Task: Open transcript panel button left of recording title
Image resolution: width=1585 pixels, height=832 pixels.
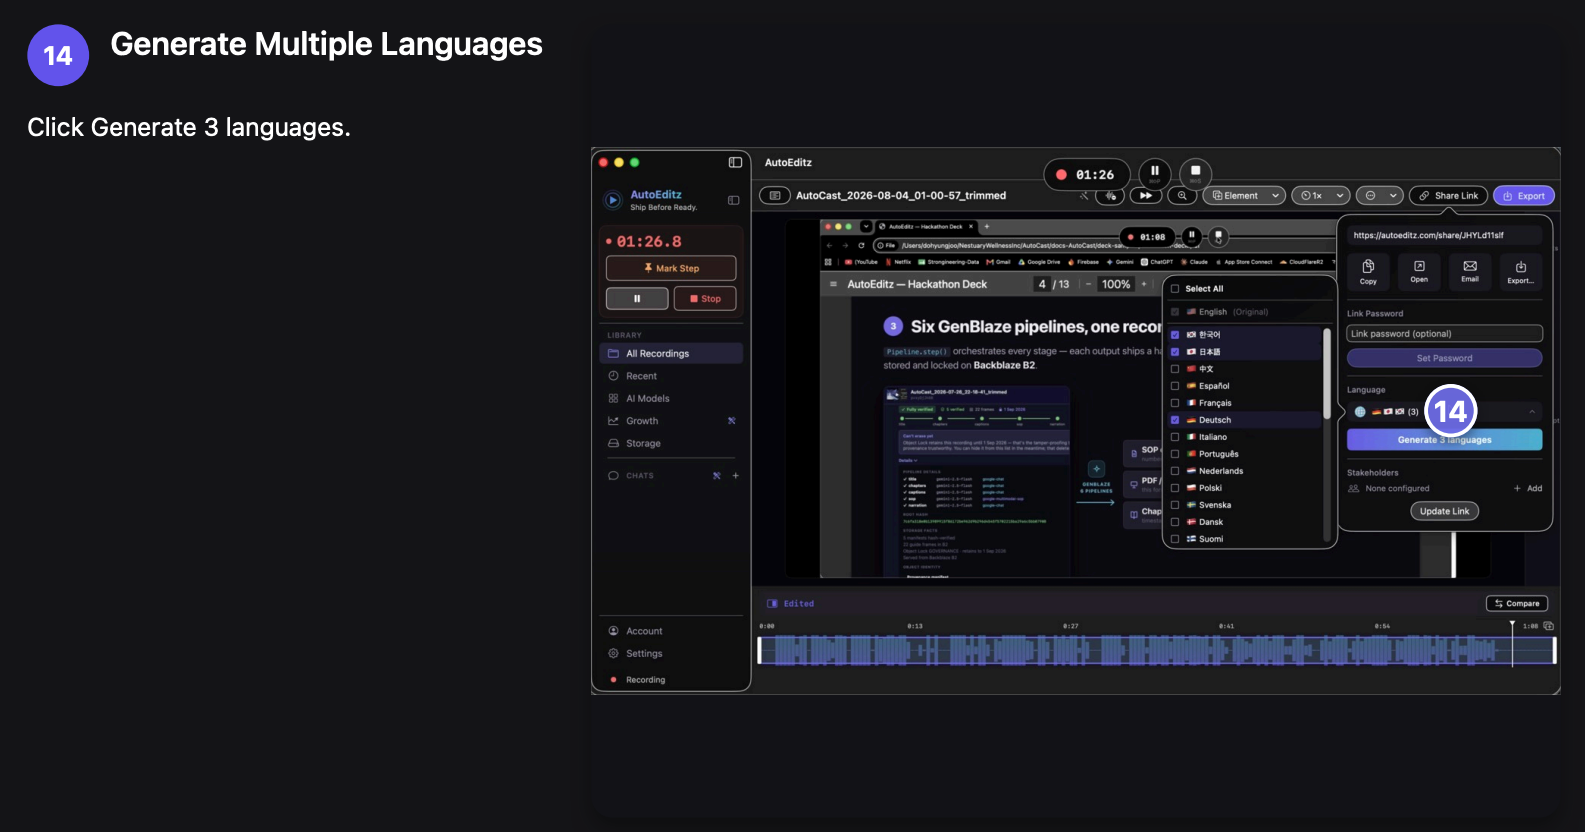Action: pos(774,196)
